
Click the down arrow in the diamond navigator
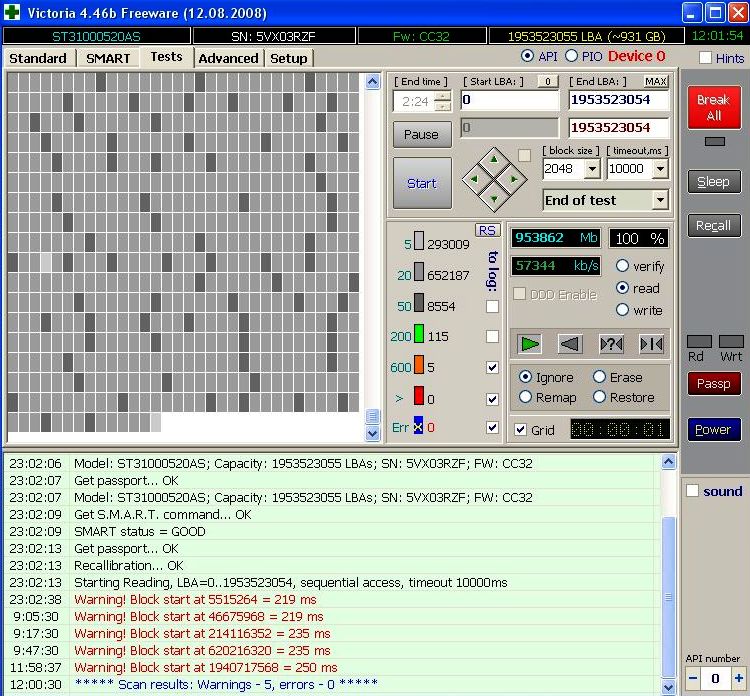[494, 198]
